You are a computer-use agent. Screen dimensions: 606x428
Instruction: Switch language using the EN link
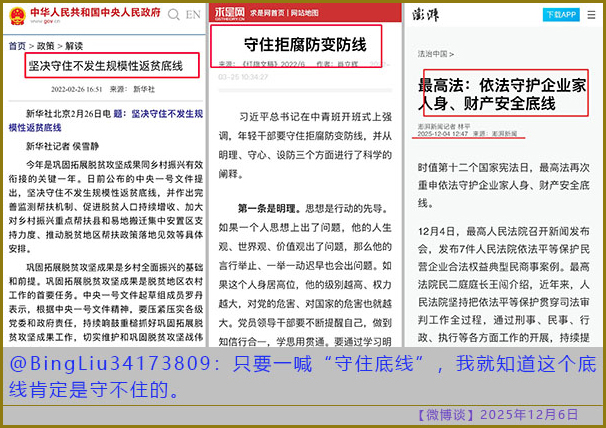tap(192, 16)
